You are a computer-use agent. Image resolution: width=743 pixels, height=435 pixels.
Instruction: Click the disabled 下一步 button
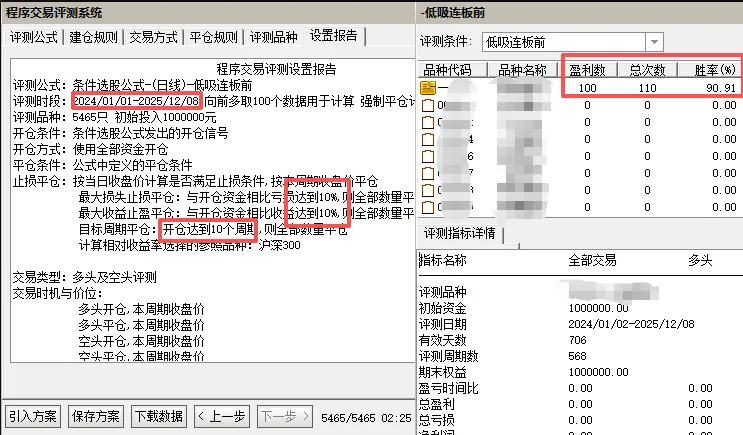285,417
